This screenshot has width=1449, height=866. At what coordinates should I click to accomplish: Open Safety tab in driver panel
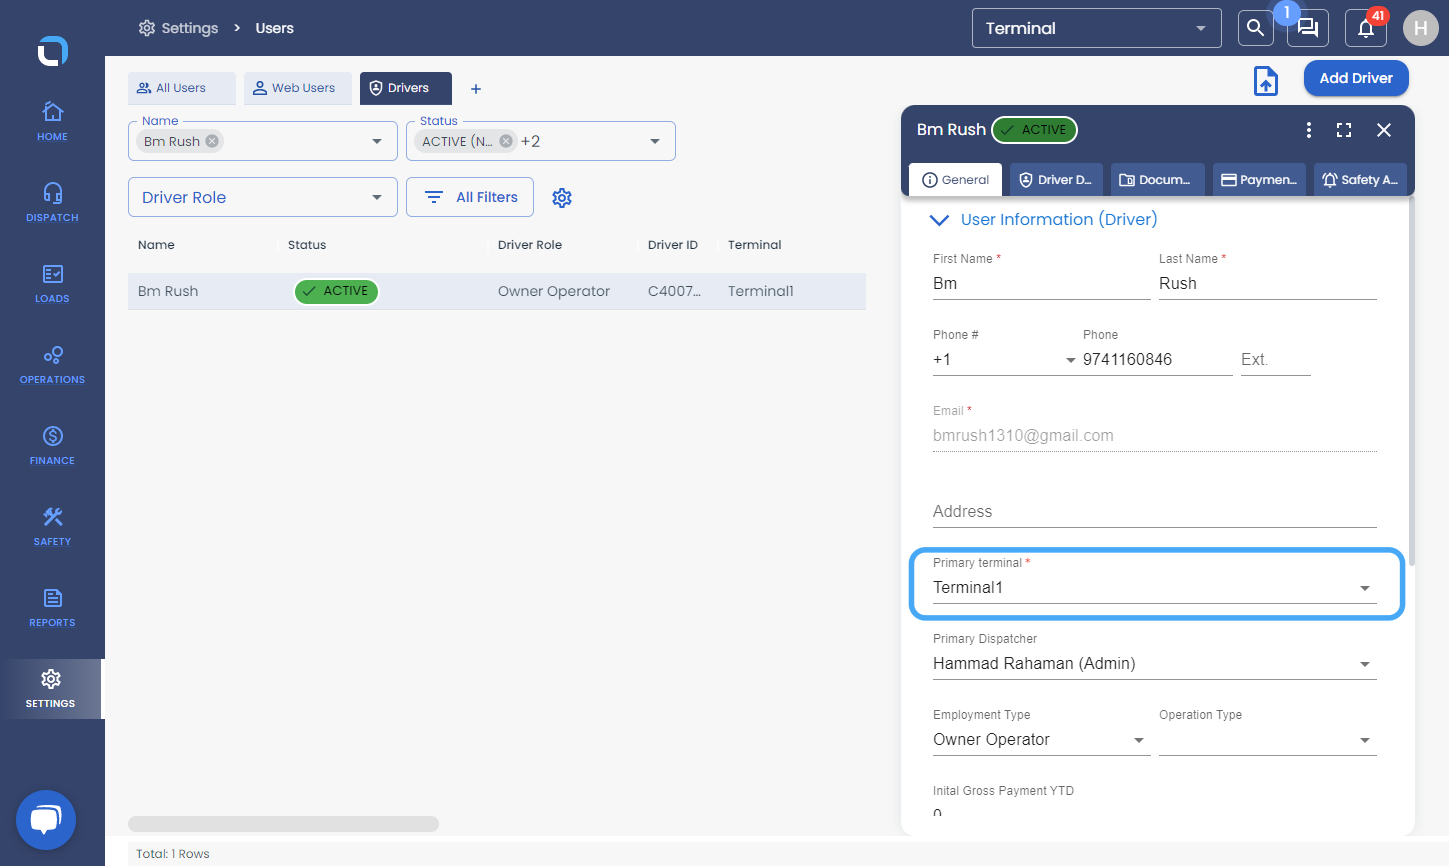tap(1360, 179)
